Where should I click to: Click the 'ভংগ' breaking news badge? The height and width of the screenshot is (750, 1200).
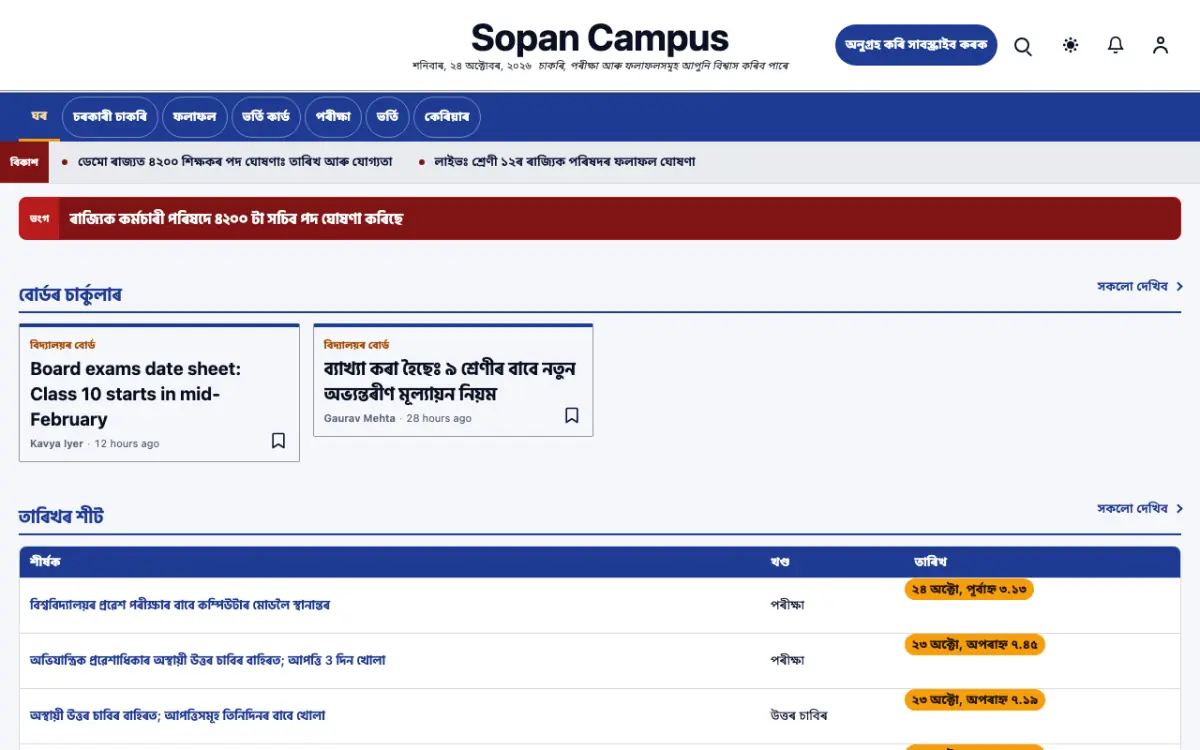pos(40,218)
